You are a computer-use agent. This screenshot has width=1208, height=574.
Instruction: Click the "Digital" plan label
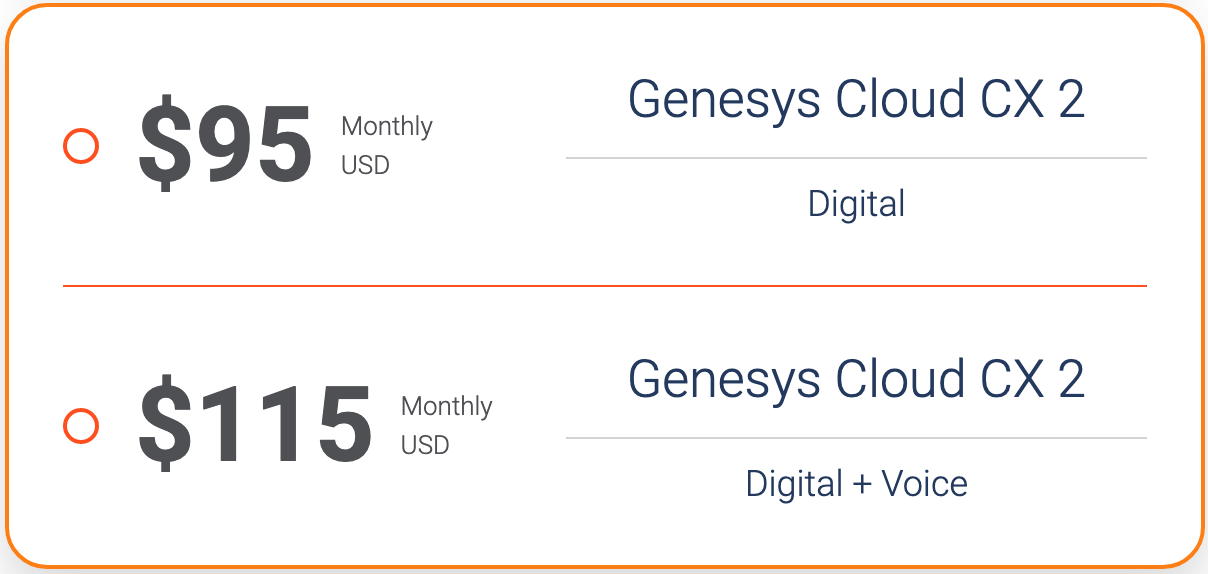(x=856, y=204)
